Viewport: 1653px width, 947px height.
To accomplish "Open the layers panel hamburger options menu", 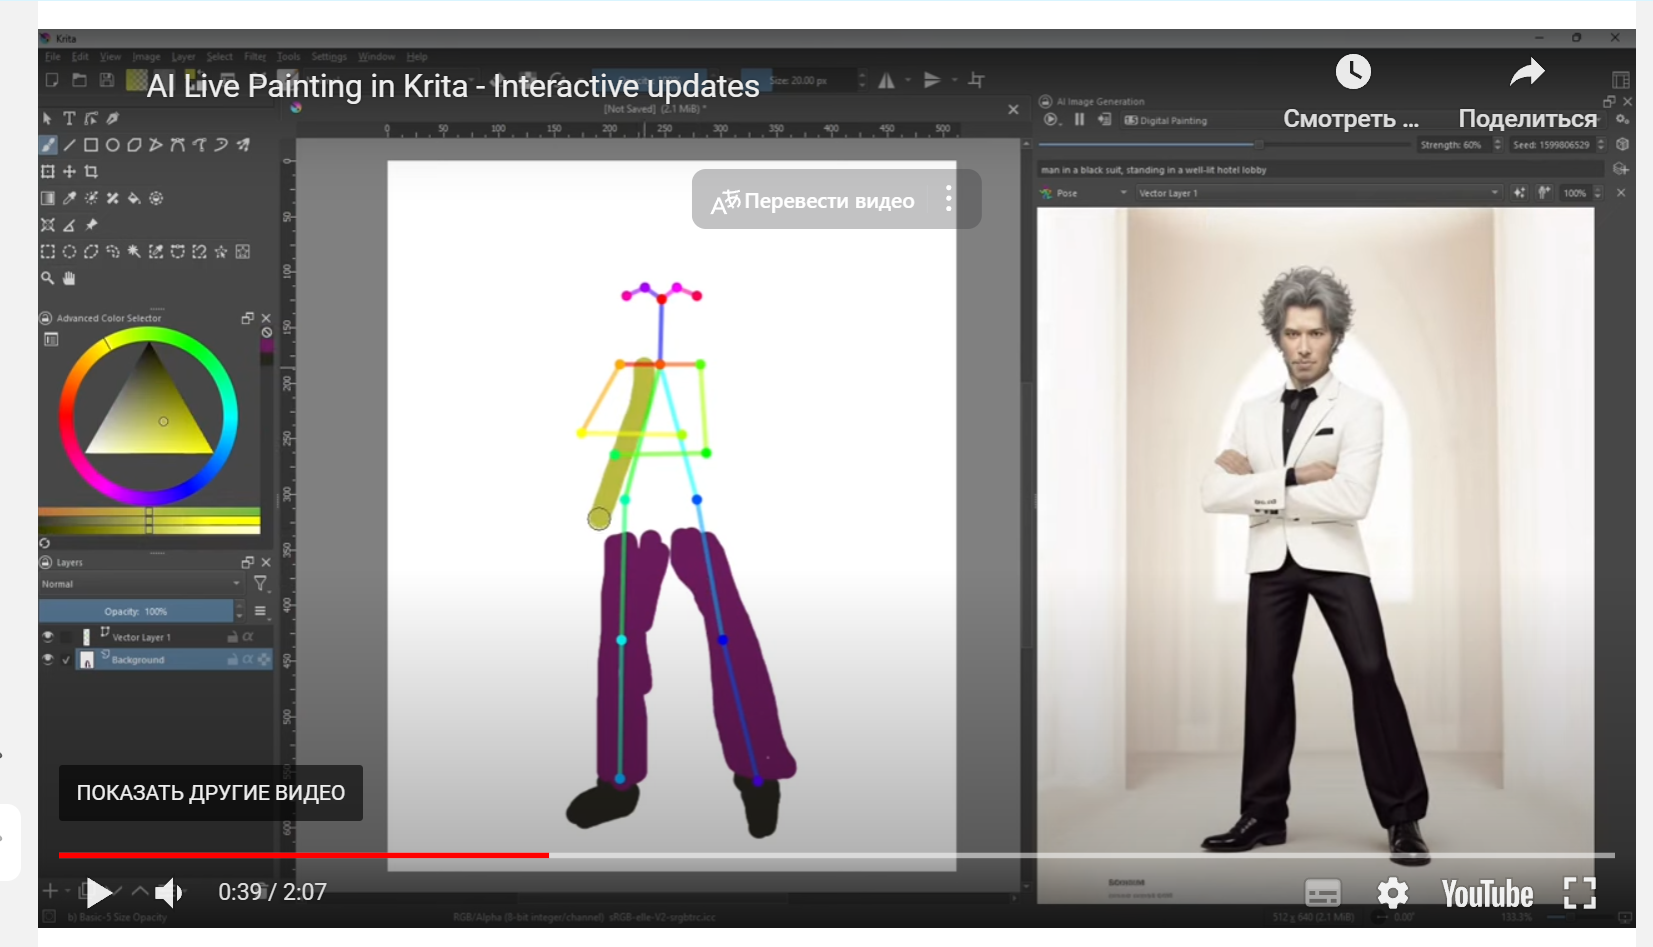I will (260, 611).
